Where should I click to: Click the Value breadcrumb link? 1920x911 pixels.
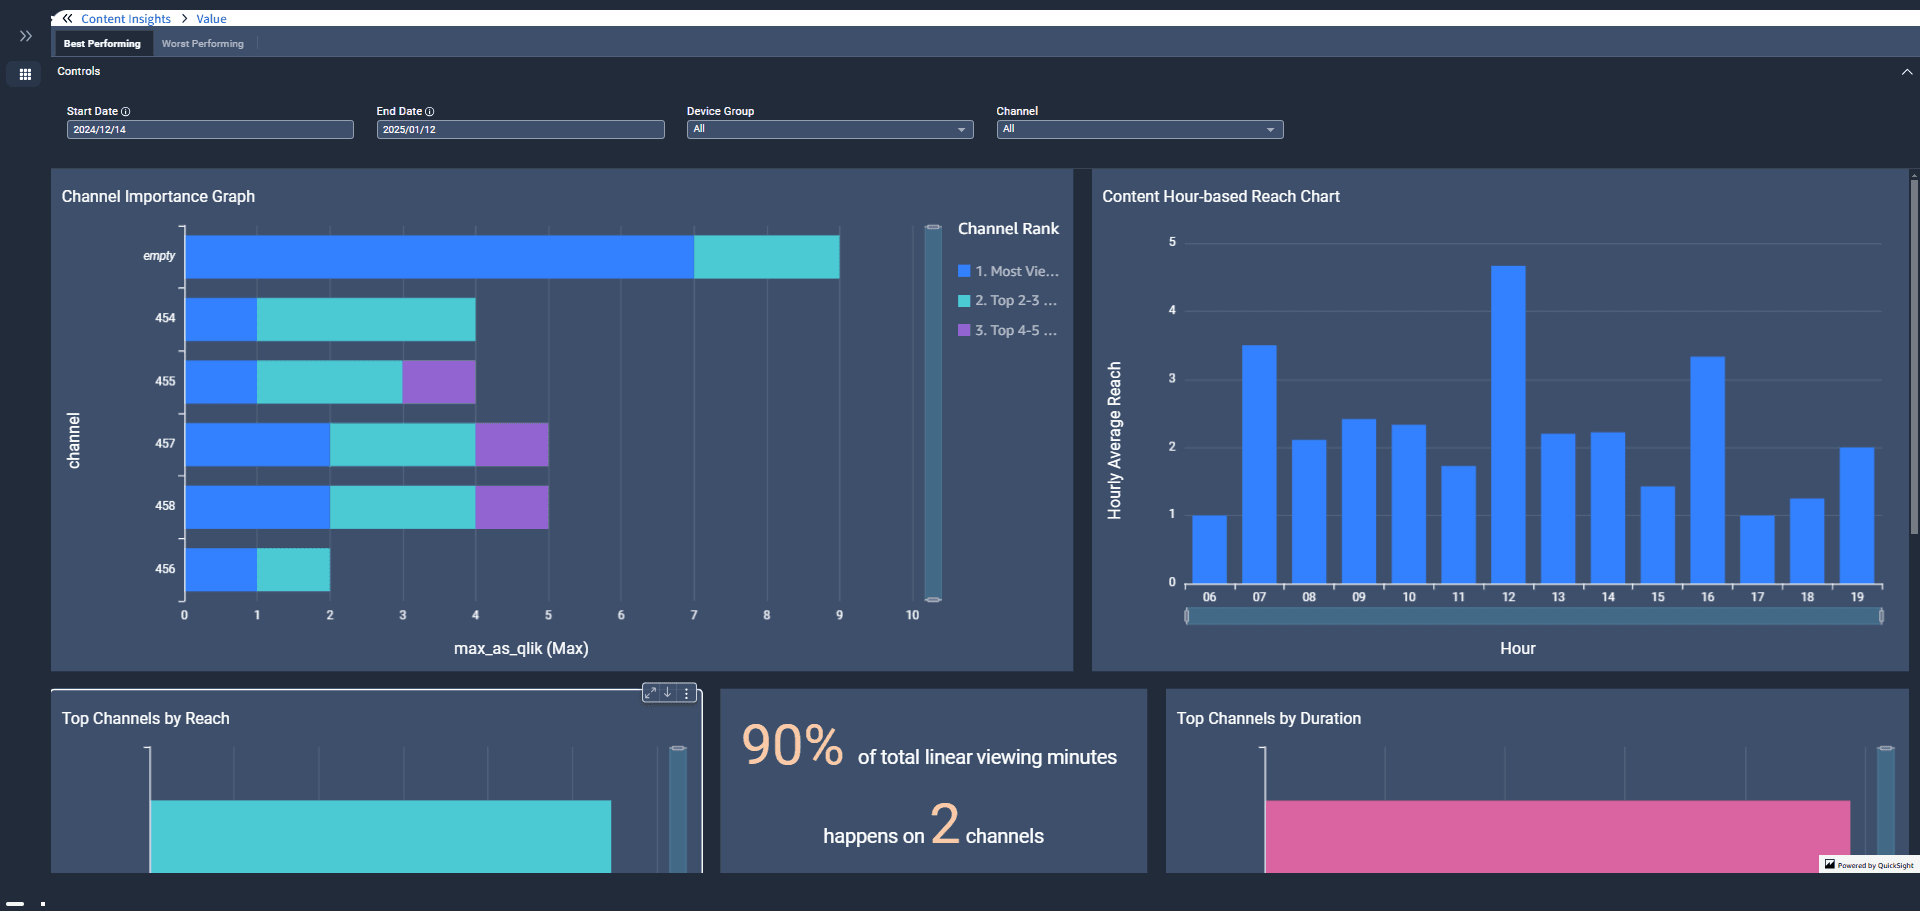211,19
